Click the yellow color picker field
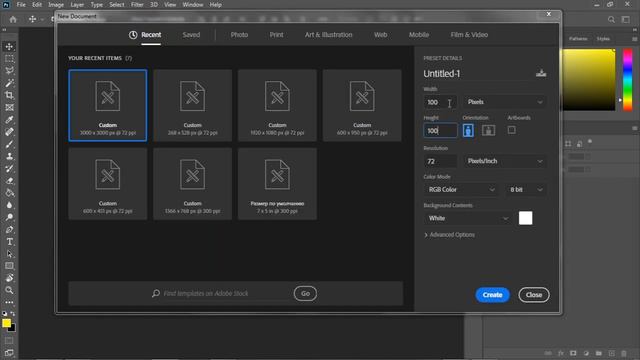 coord(589,80)
